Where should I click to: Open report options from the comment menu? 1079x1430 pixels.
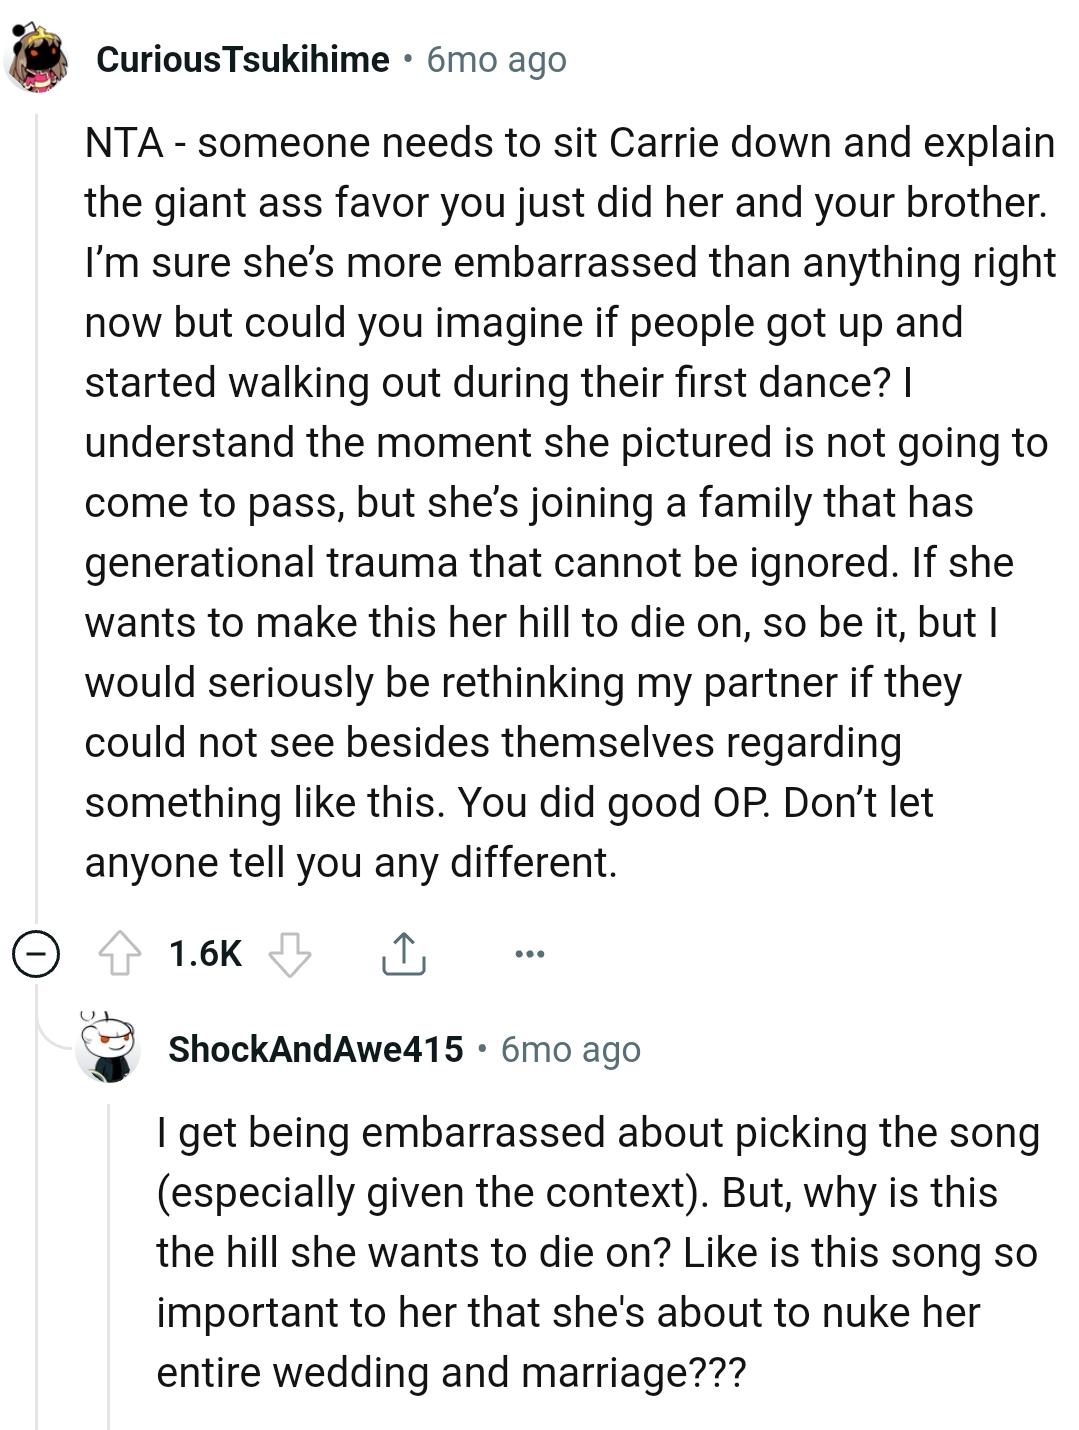[529, 953]
